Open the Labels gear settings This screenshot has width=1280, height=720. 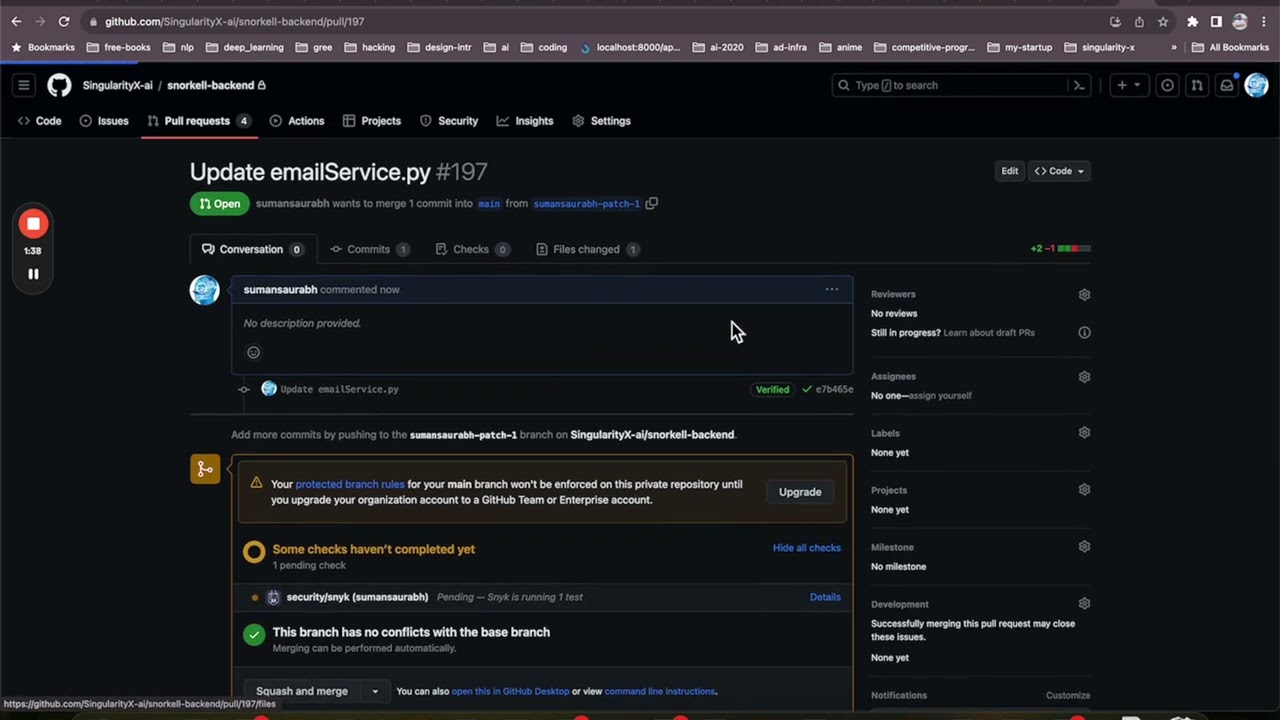[x=1084, y=432]
